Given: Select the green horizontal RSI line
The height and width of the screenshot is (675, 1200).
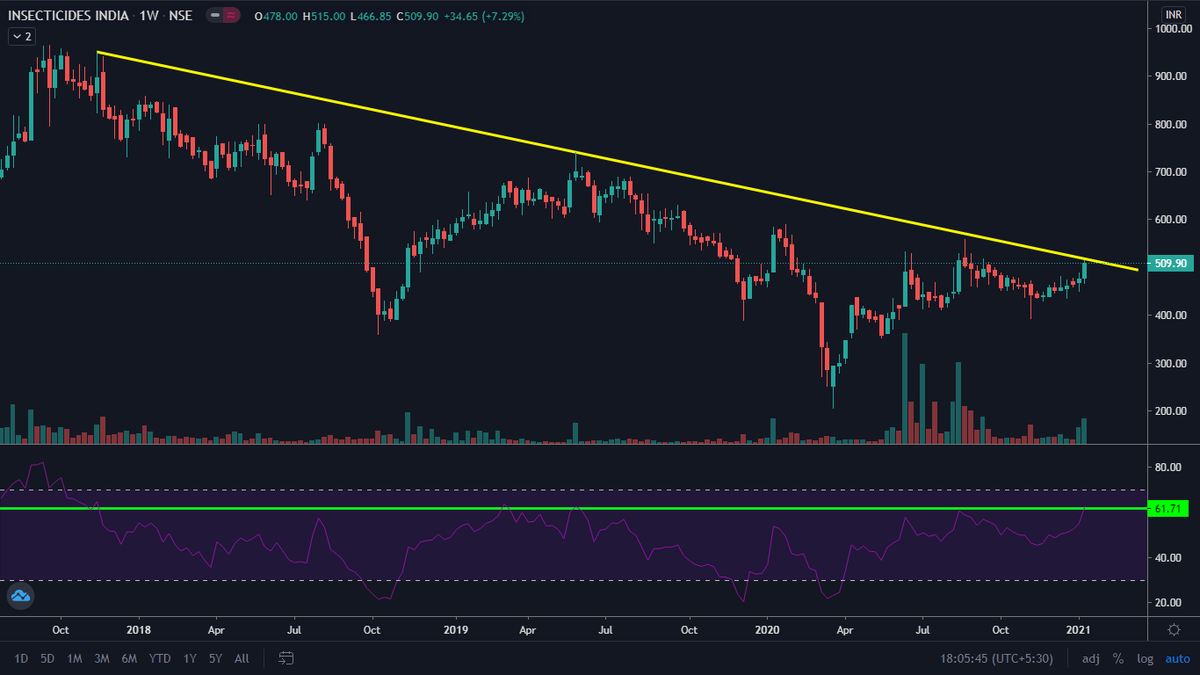Looking at the screenshot, I should 572,508.
